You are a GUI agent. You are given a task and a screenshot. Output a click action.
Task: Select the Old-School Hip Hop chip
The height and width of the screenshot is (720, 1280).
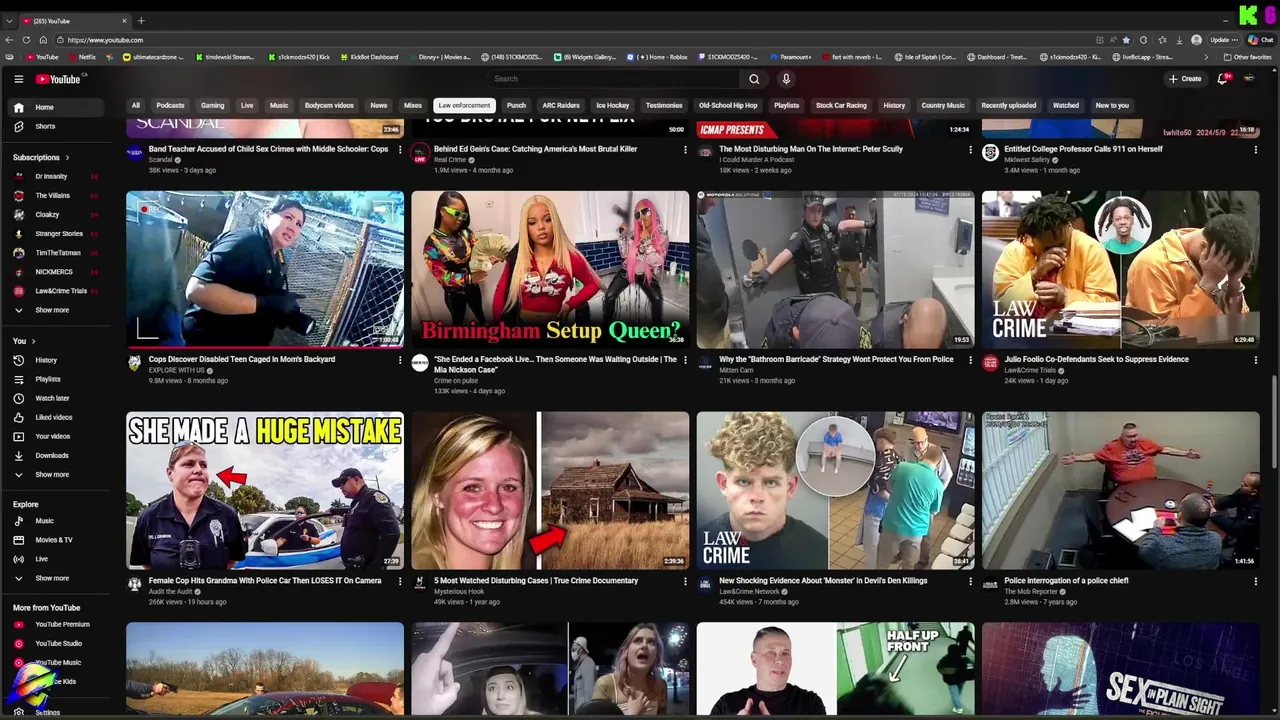[x=728, y=105]
